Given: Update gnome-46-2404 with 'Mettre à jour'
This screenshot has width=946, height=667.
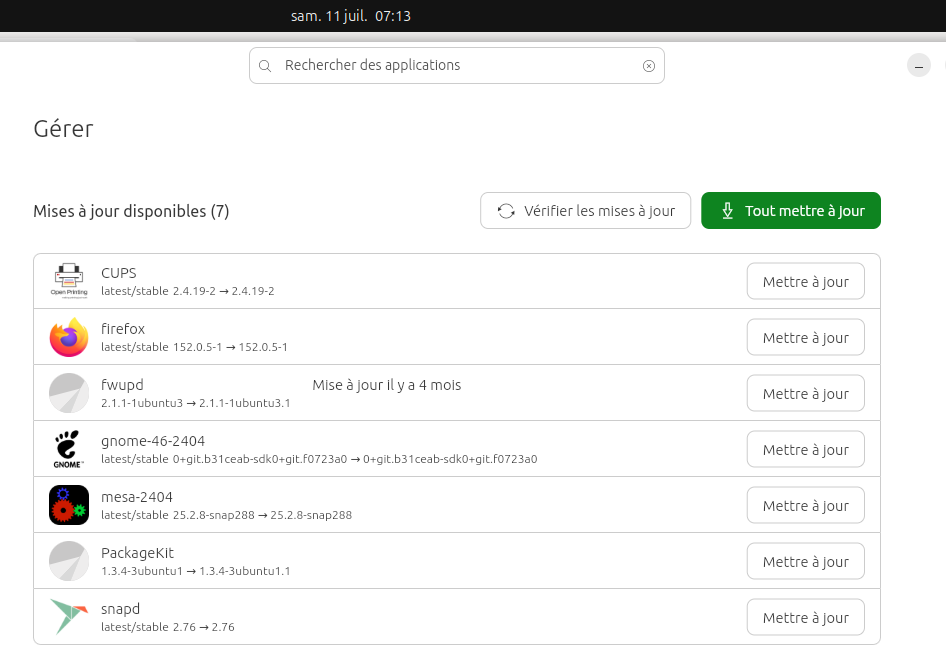Looking at the screenshot, I should [805, 450].
